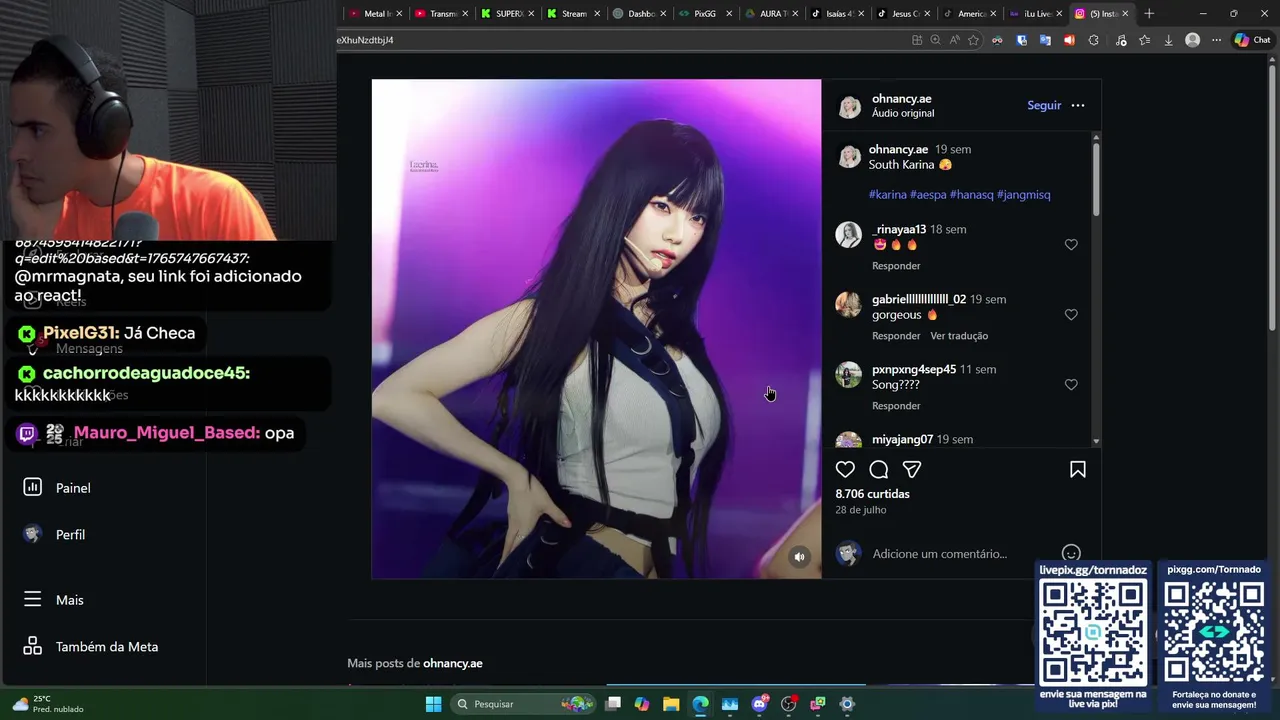The image size is (1280, 720).
Task: Open the #karina hashtag
Action: tap(888, 194)
